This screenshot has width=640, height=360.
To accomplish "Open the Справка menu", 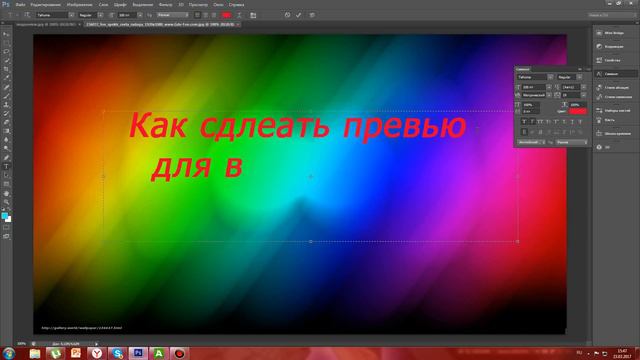I will (x=236, y=5).
